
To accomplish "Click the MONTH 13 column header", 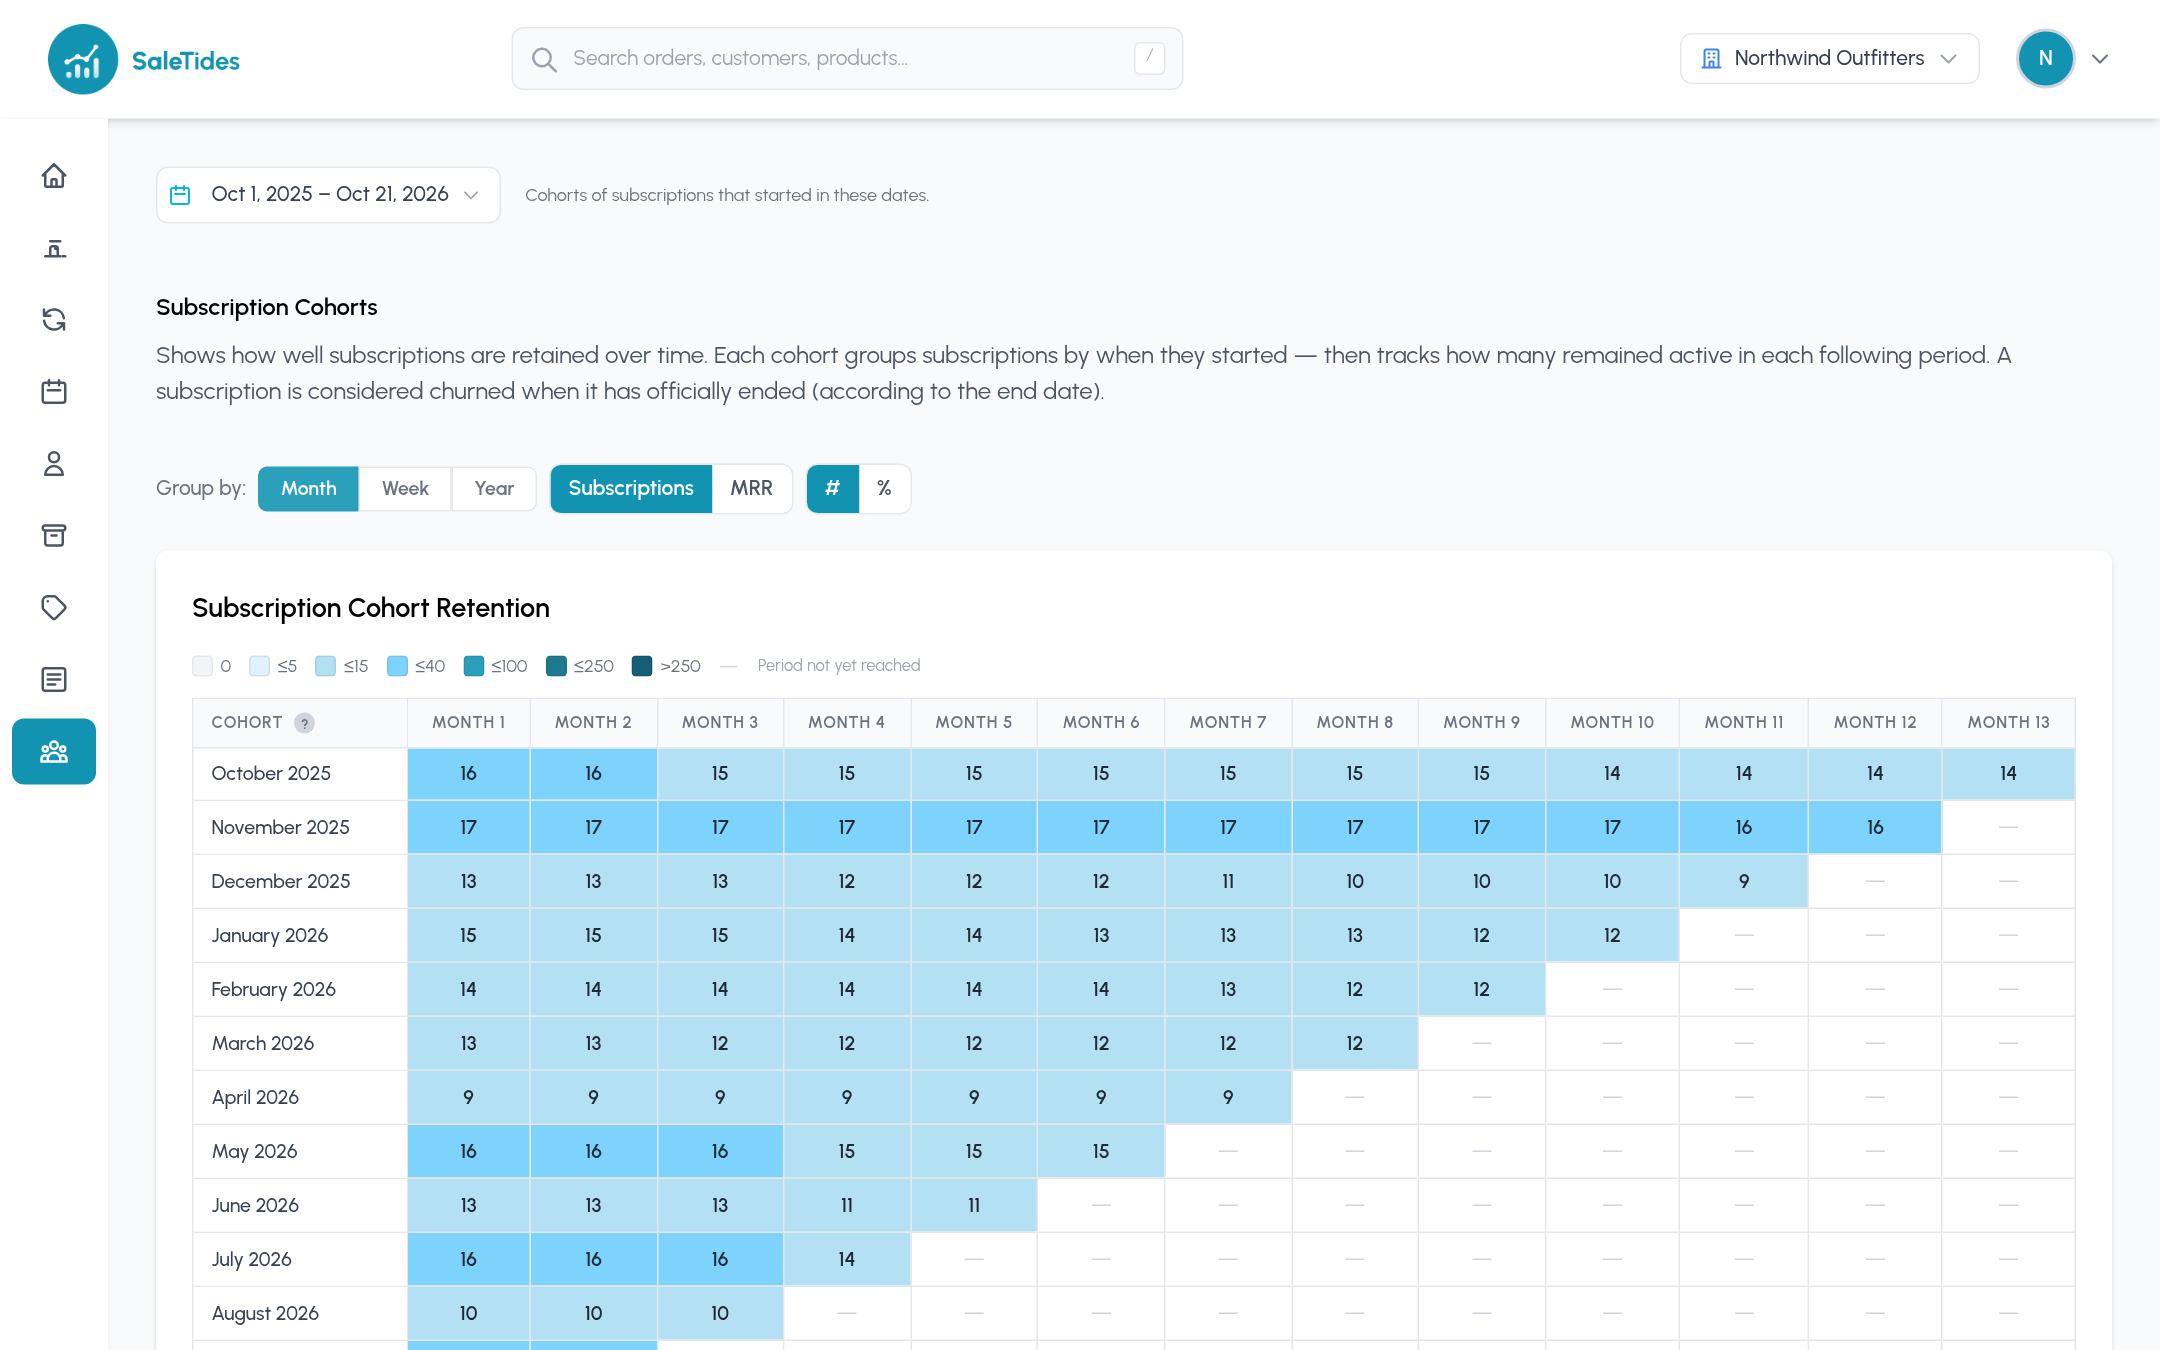I will pyautogui.click(x=2008, y=723).
